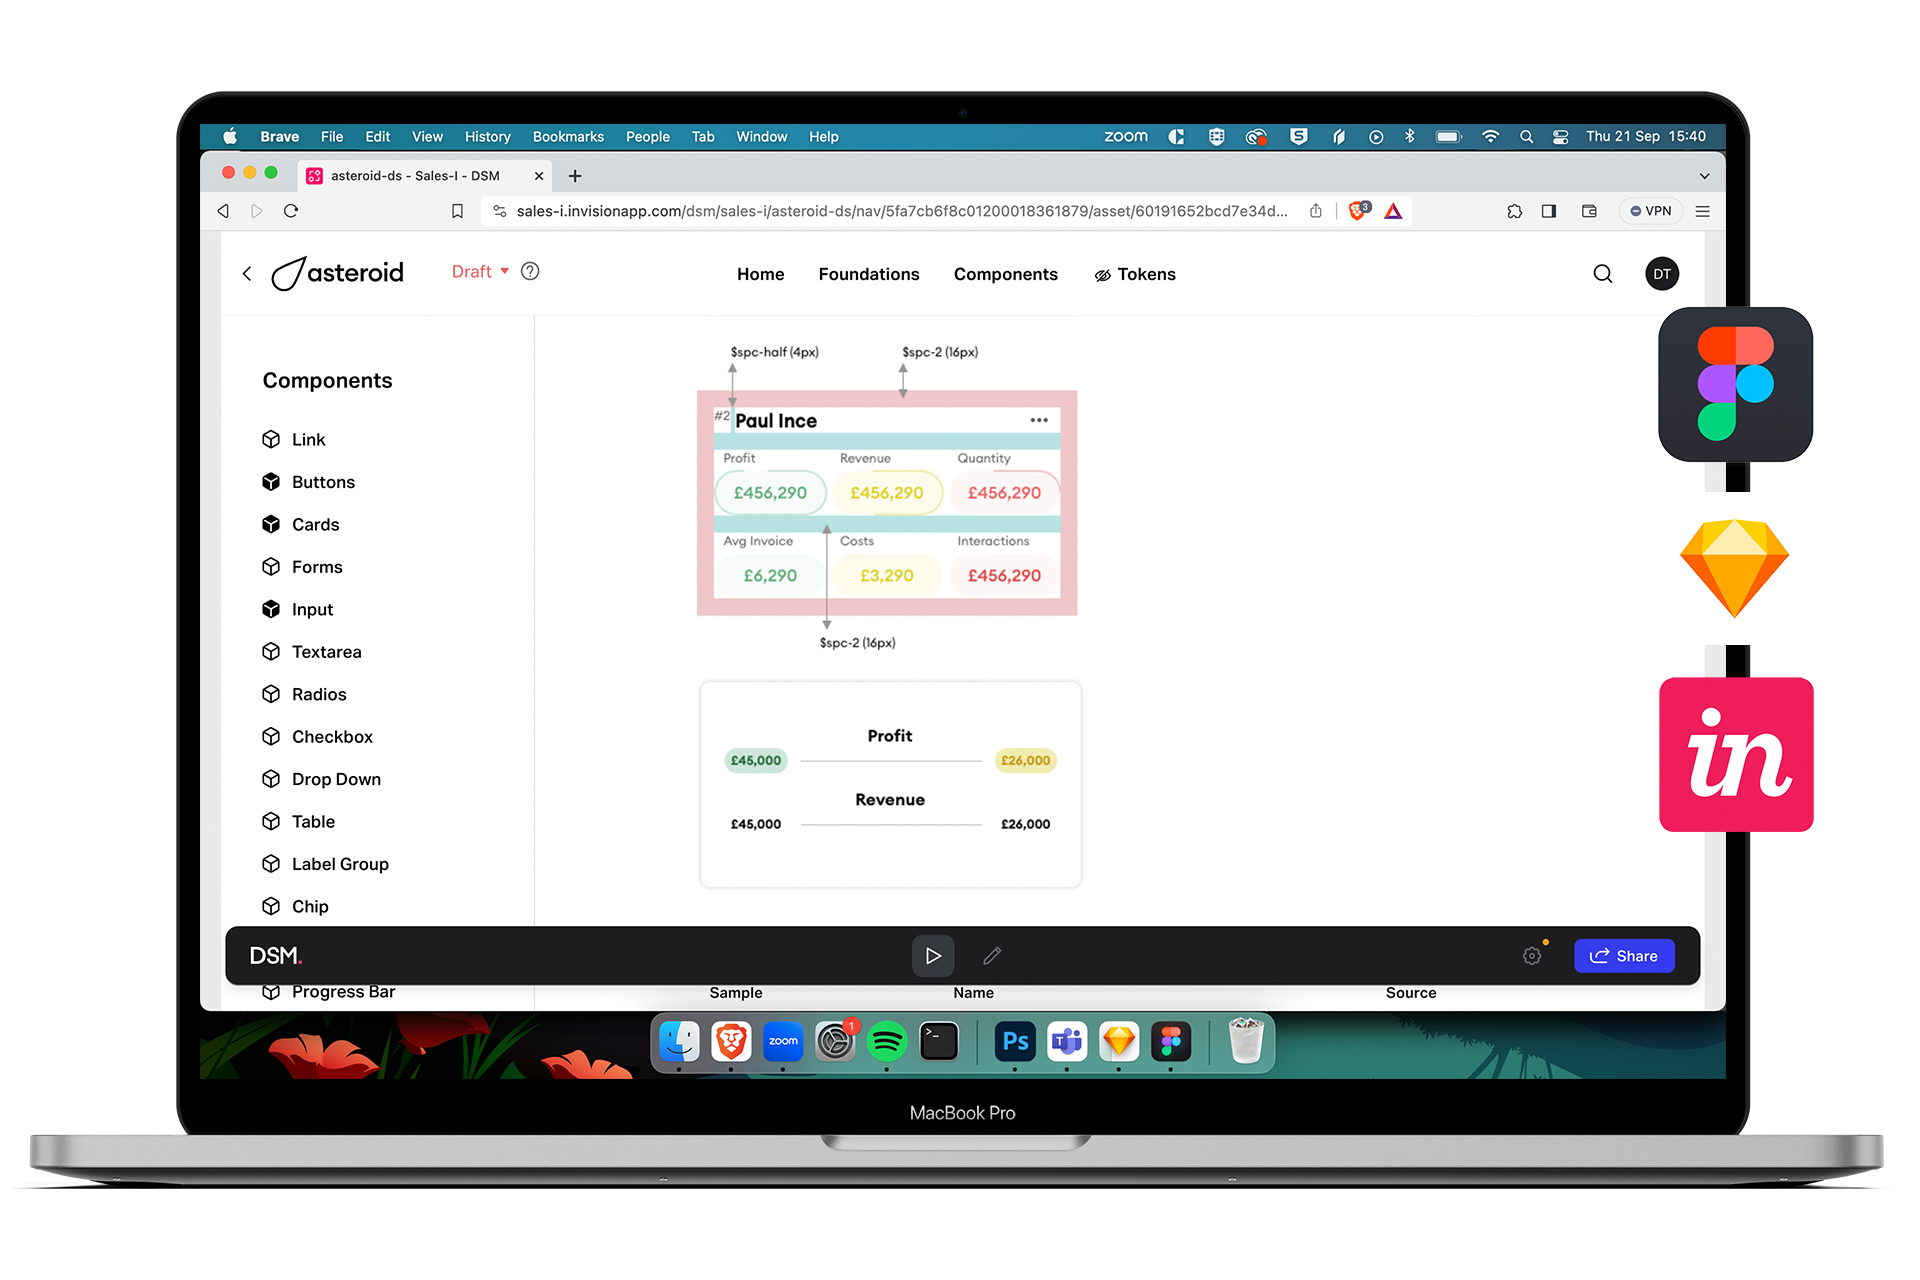The image size is (1920, 1280).
Task: Open the Draft version dropdown
Action: [x=480, y=271]
